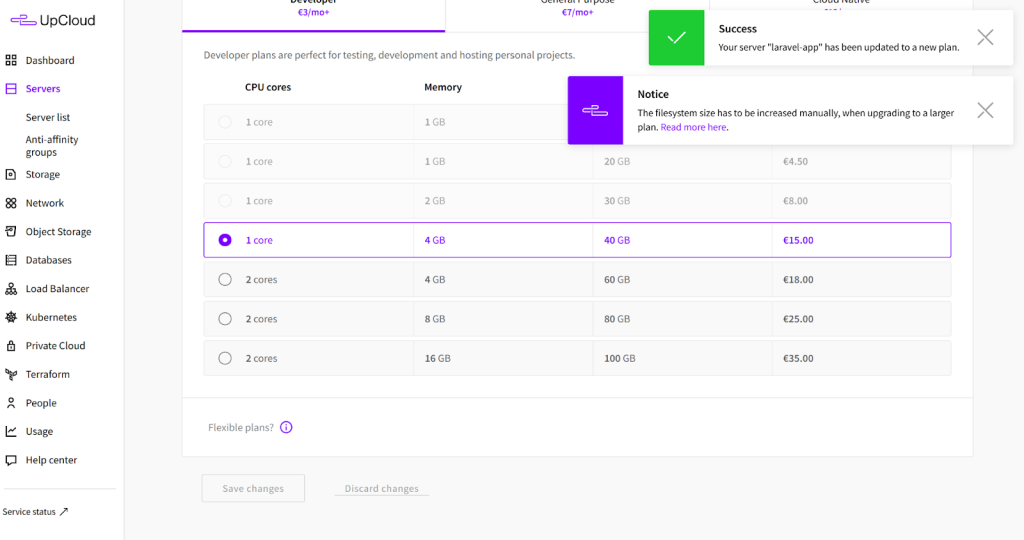
Task: Dismiss the Success notification
Action: pyautogui.click(x=985, y=38)
